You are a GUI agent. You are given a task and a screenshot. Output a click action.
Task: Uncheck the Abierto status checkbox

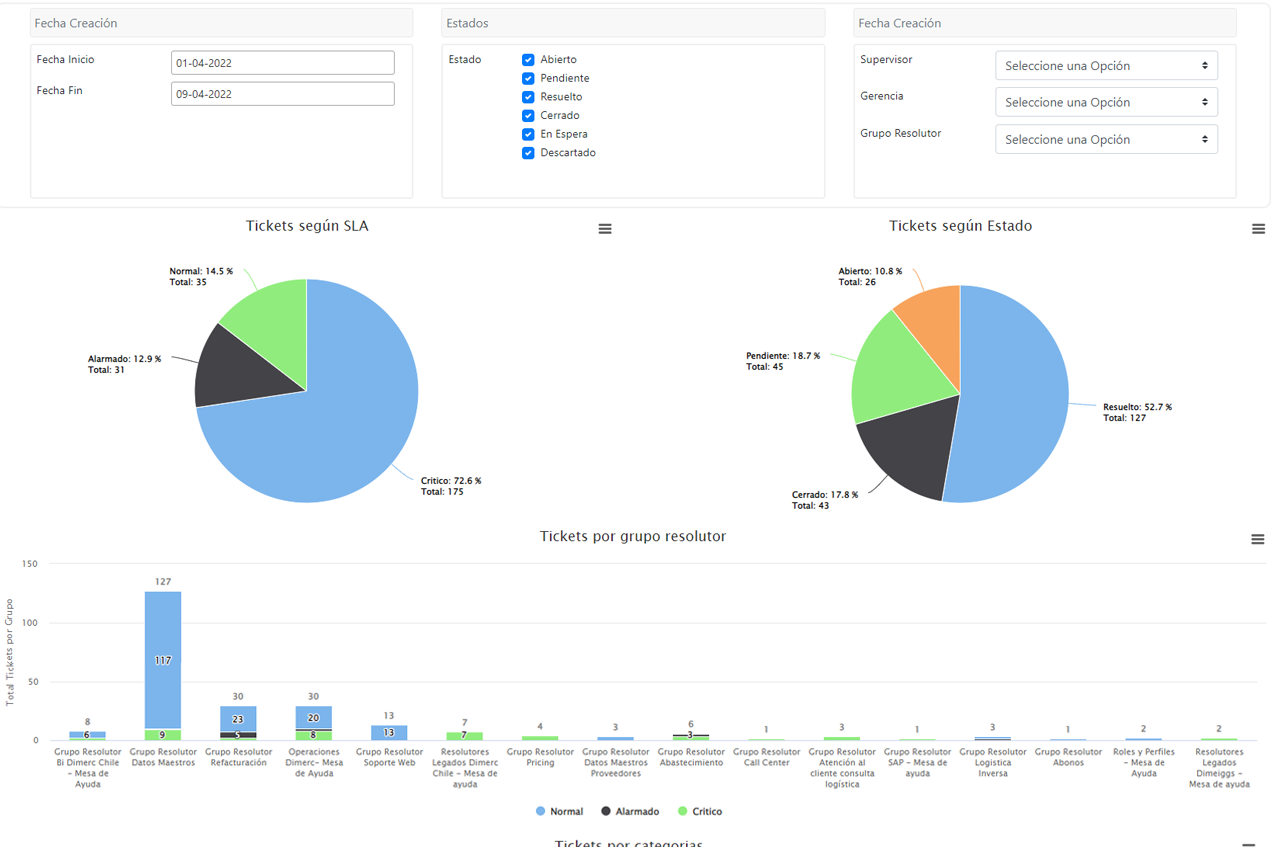528,60
